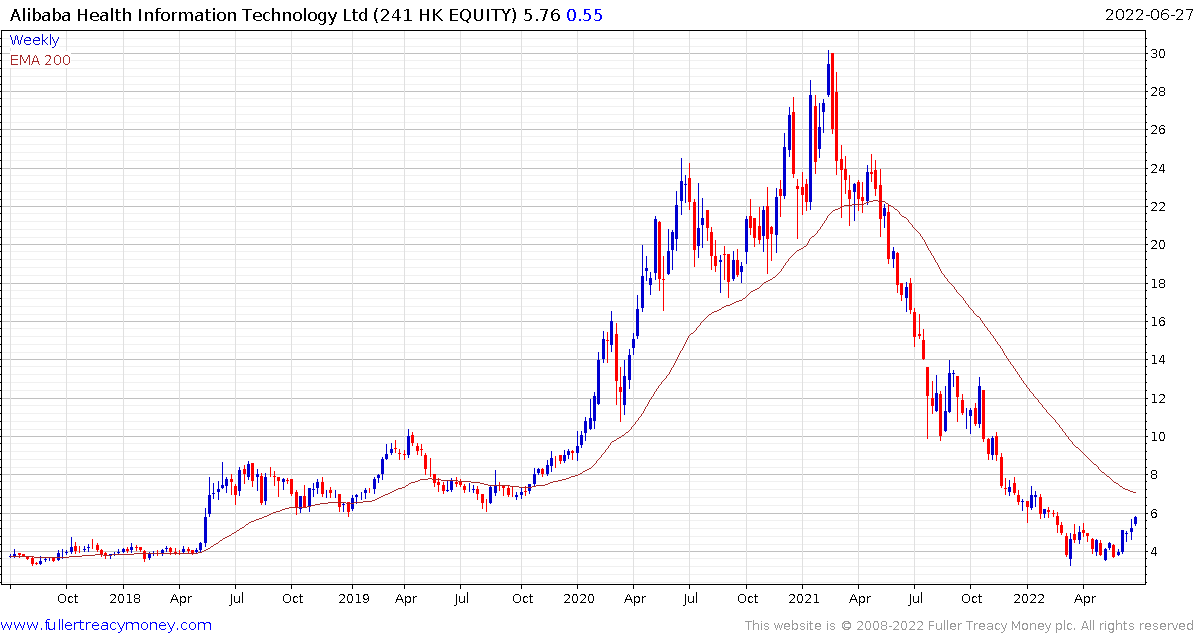Select the price level 24 on y-axis
The width and height of the screenshot is (1195, 640).
pos(1160,168)
